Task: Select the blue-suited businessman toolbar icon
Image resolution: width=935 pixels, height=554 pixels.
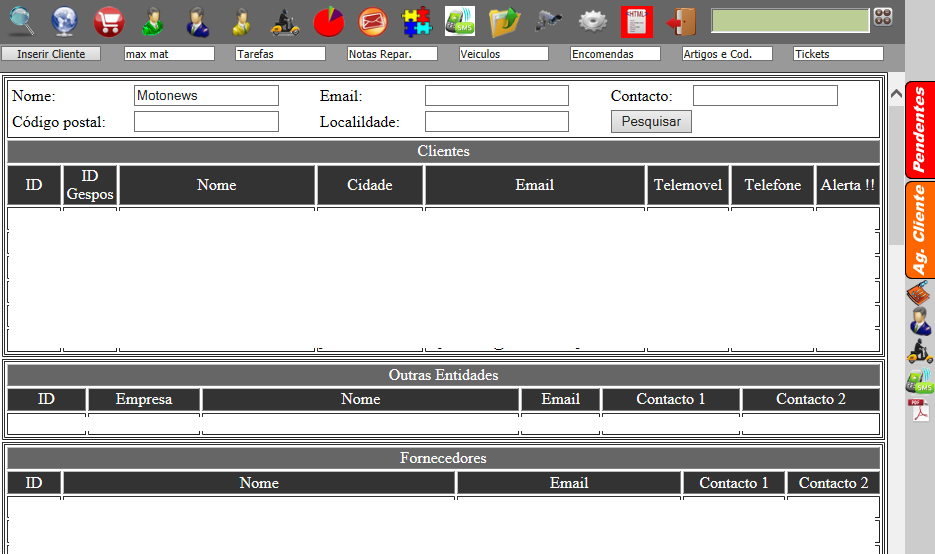Action: 197,22
